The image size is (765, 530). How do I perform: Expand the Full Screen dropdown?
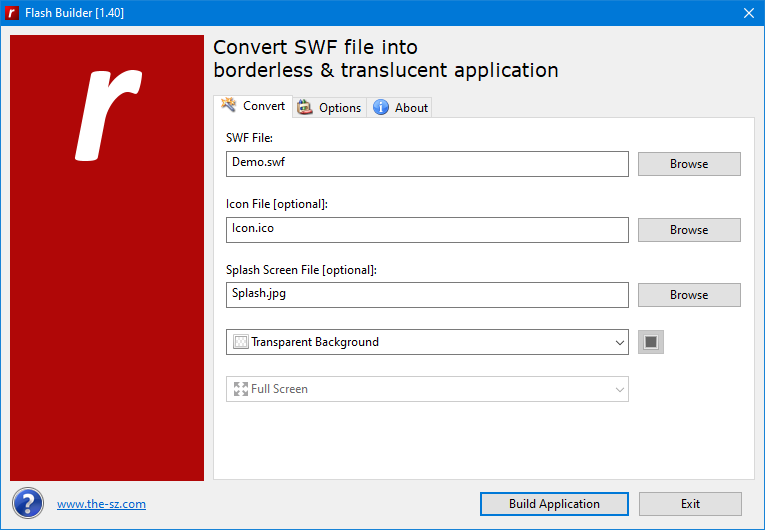(x=427, y=389)
